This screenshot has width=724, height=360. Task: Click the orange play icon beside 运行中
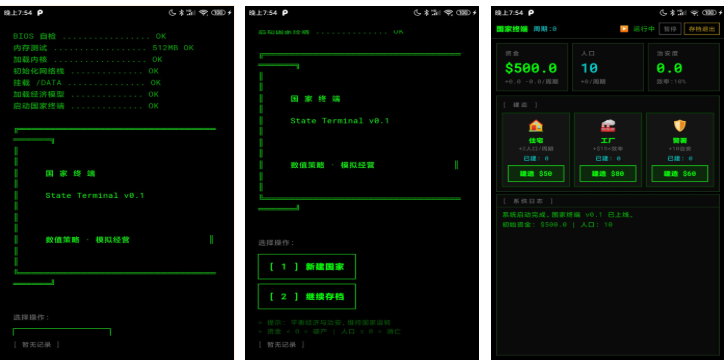pyautogui.click(x=624, y=29)
